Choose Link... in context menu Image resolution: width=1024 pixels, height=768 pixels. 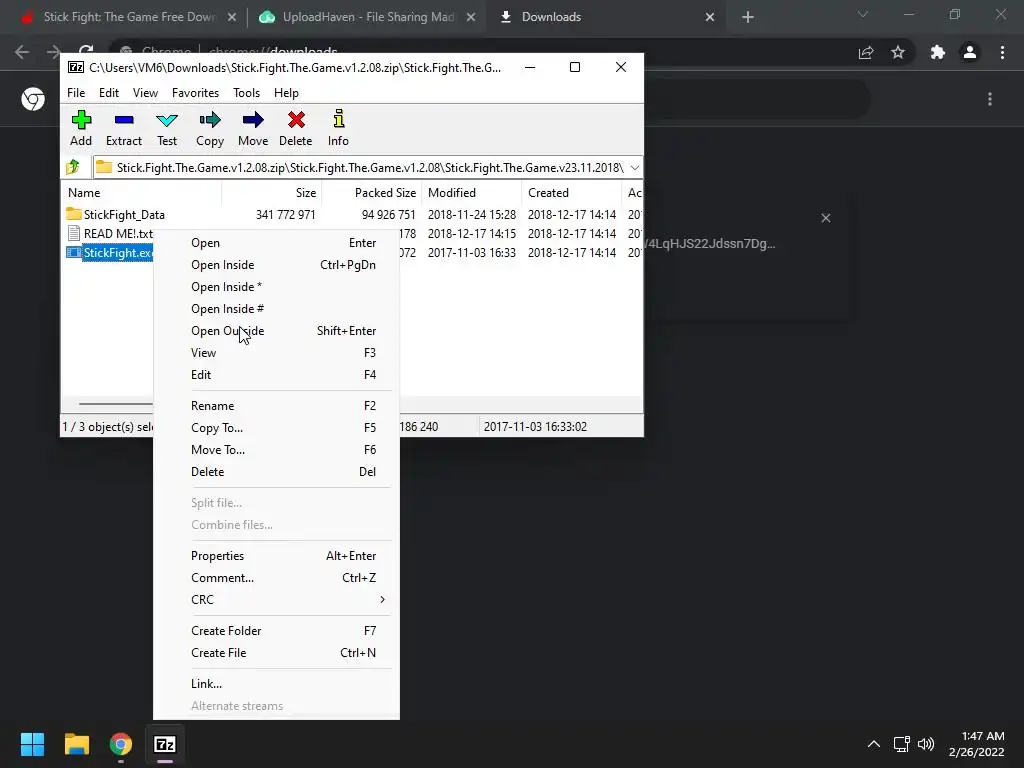(x=276, y=684)
